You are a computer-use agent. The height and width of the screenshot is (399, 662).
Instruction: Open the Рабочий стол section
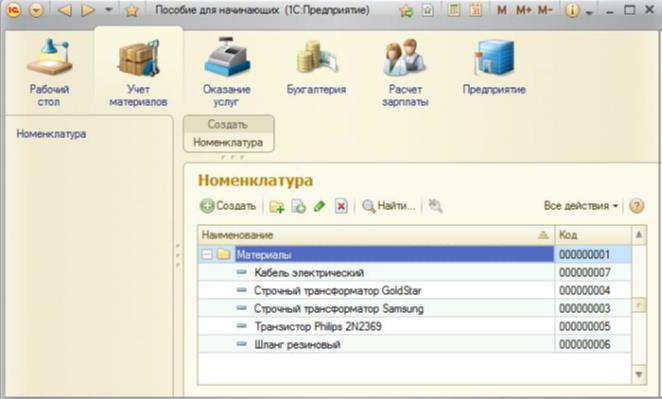[x=49, y=71]
